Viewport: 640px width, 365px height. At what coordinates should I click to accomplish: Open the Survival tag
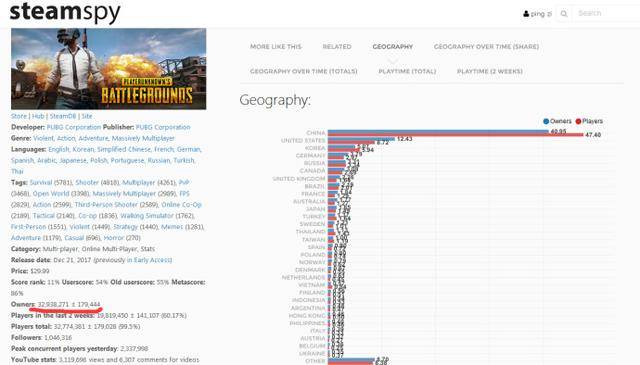tap(41, 182)
